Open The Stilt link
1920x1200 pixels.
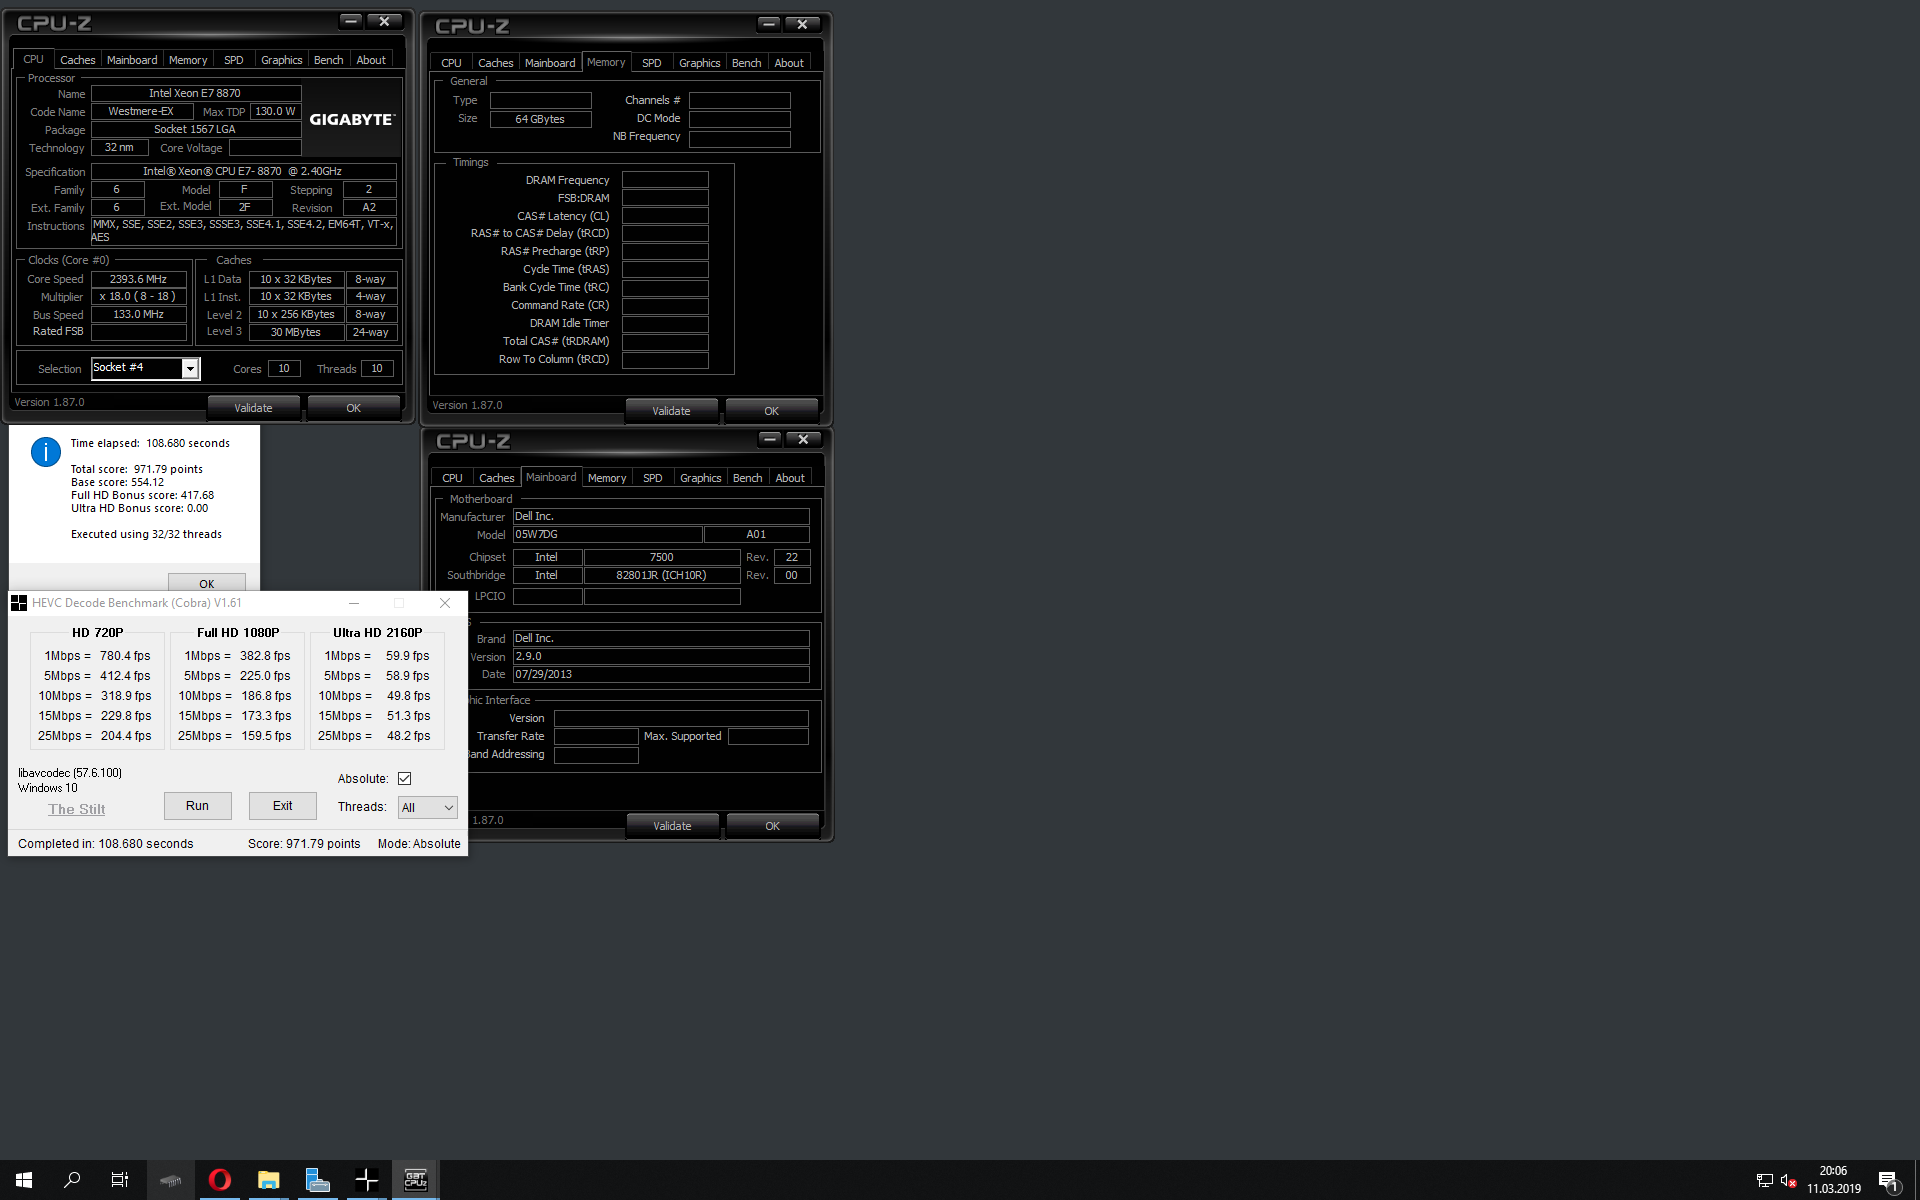pos(76,809)
